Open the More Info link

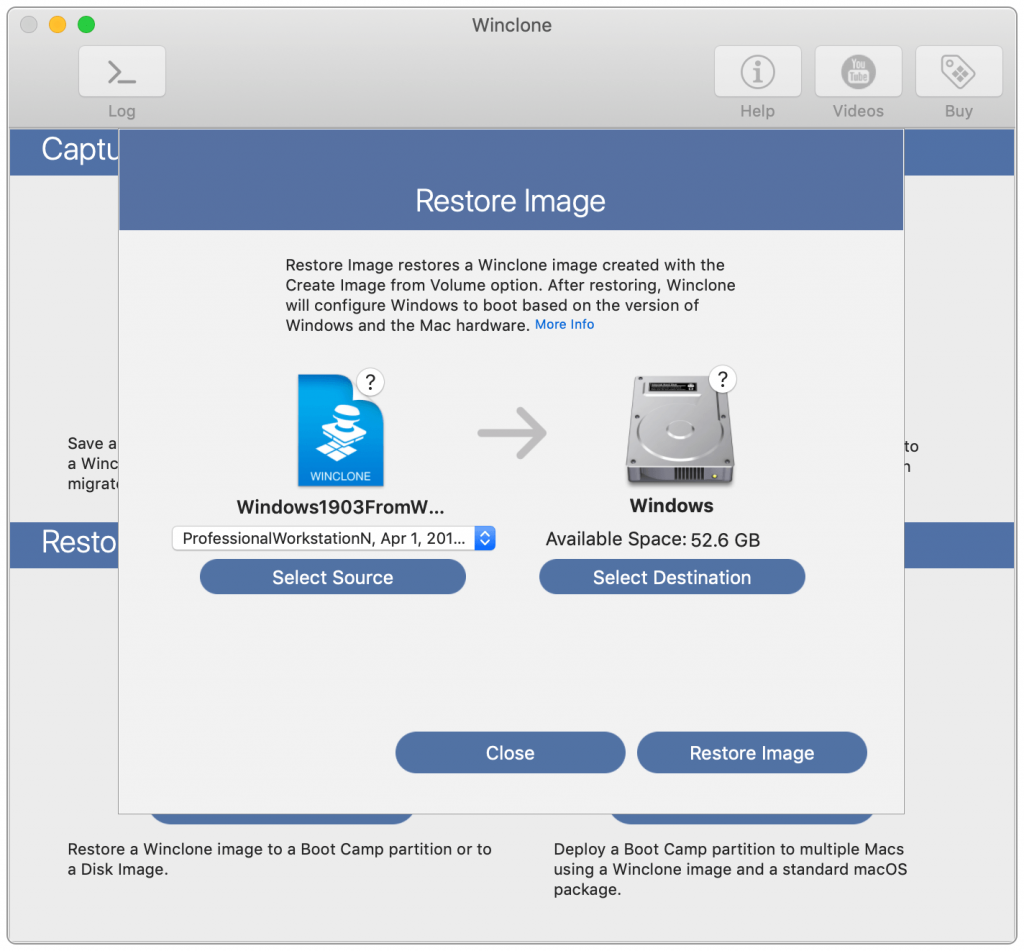pos(564,324)
